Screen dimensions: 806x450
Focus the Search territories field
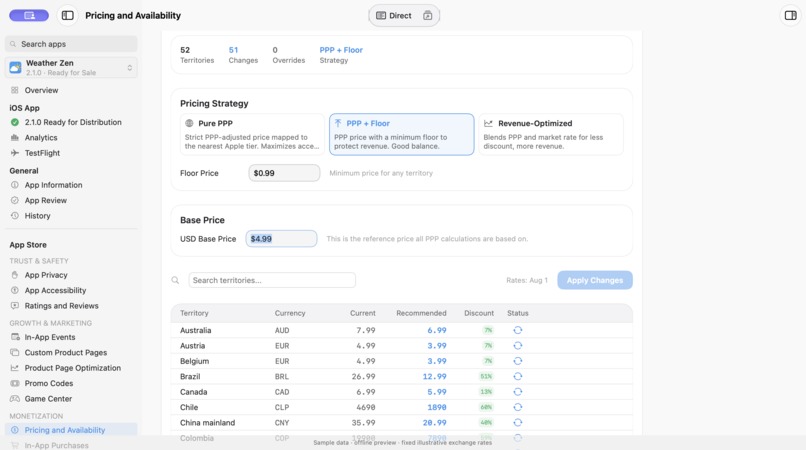click(x=272, y=280)
